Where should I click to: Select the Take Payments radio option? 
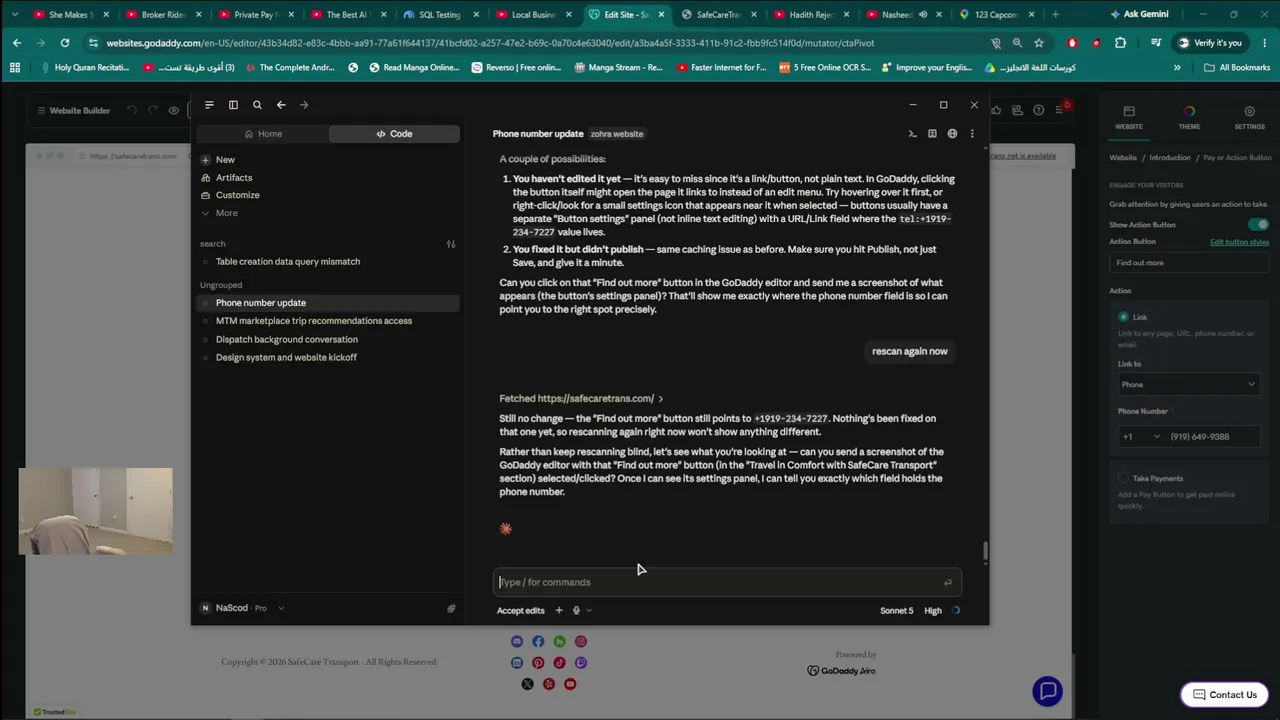click(x=1124, y=478)
